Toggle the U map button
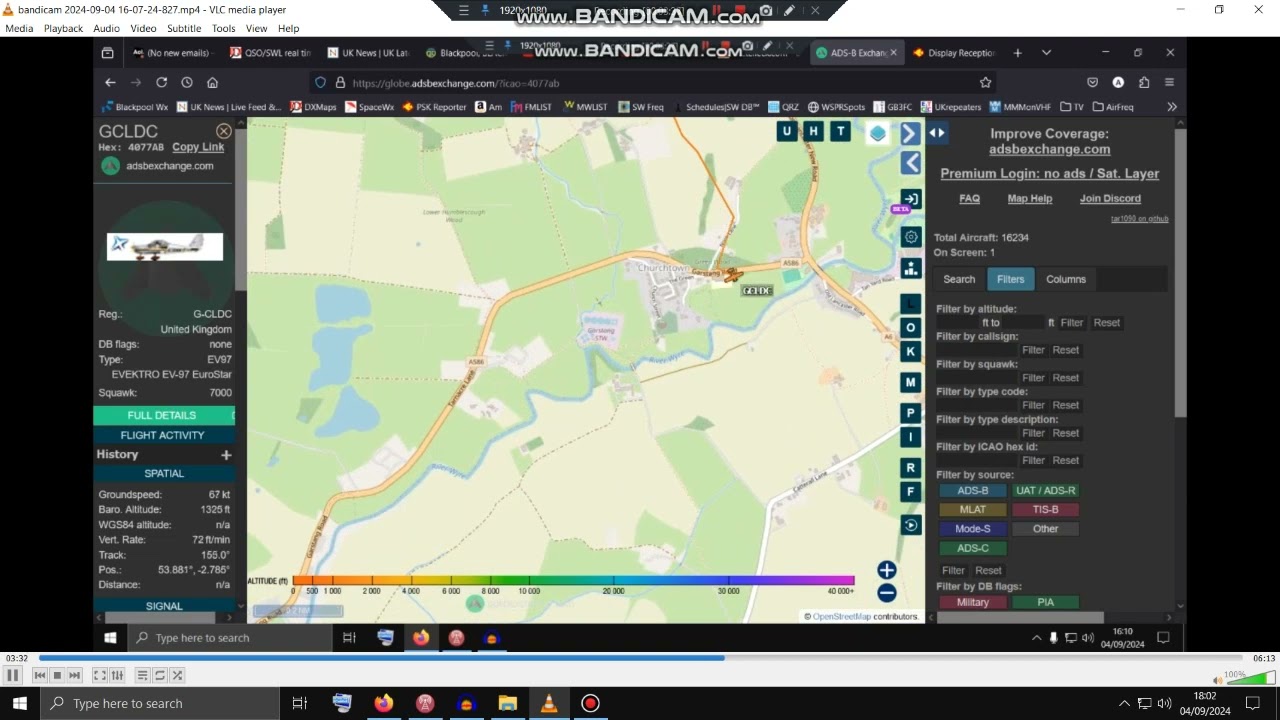The image size is (1280, 720). 787,131
